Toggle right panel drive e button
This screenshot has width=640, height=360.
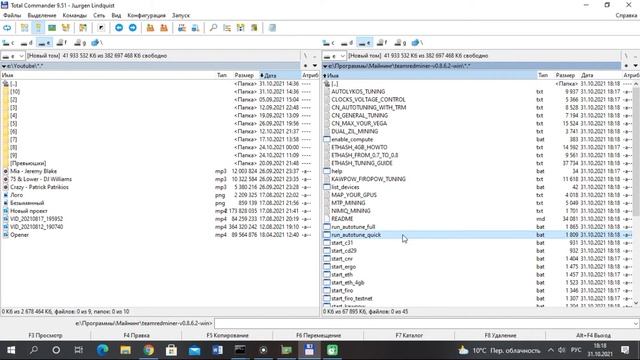coord(364,42)
